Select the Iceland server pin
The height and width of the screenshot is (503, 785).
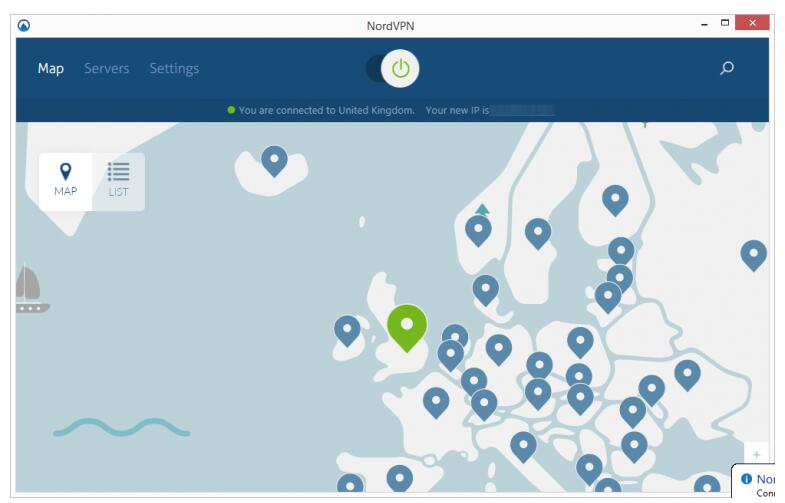pos(274,161)
